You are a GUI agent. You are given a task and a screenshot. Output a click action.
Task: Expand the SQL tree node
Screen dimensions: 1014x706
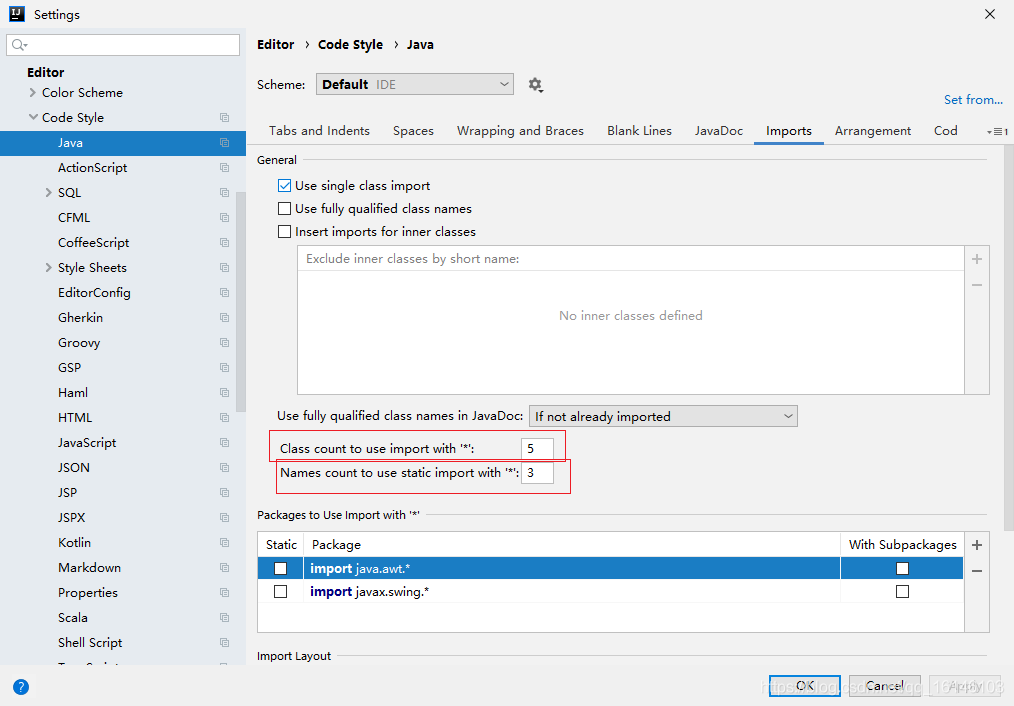click(x=49, y=193)
